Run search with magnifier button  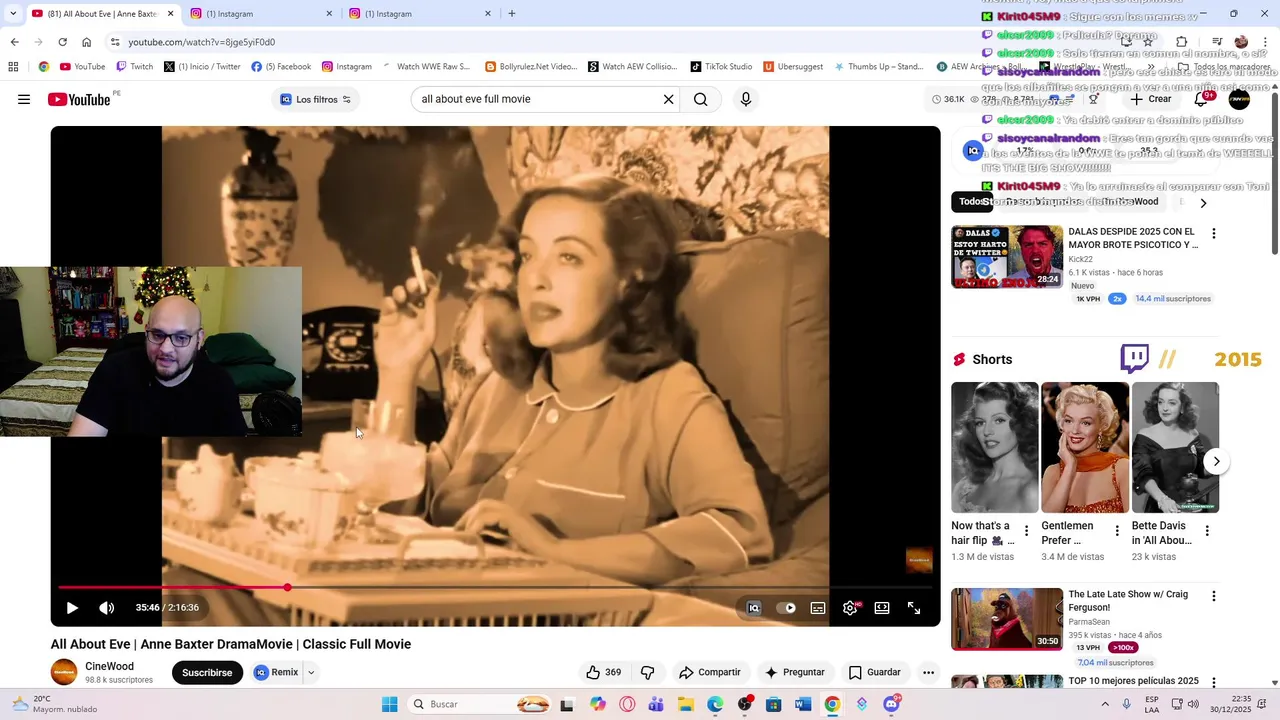point(700,99)
